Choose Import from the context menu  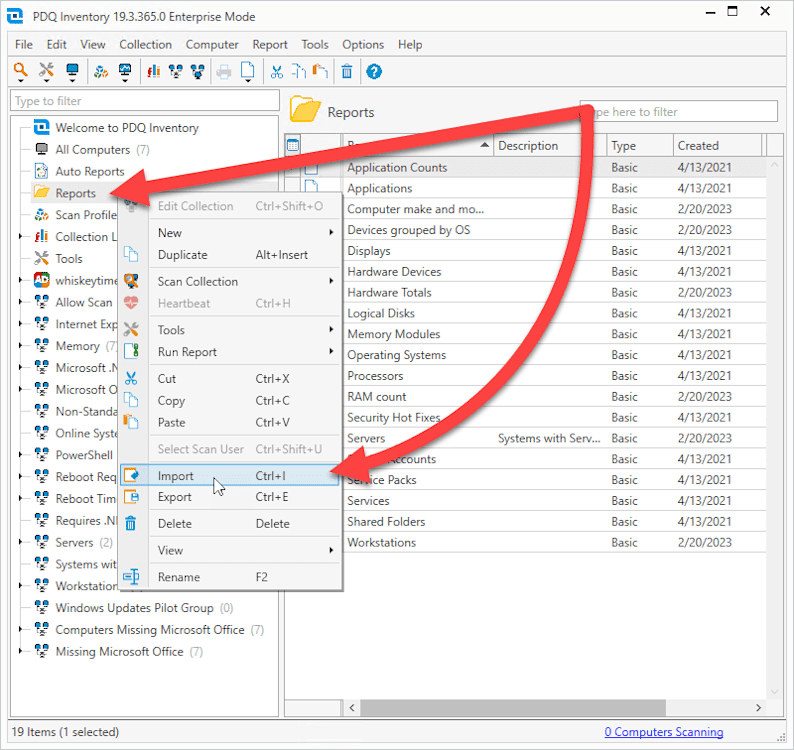coord(230,476)
